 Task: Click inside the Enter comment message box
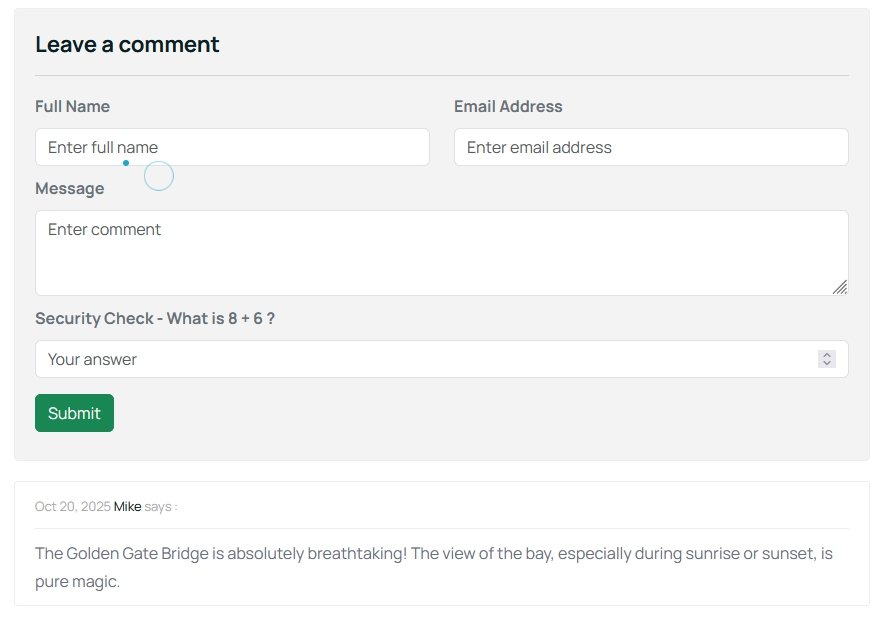pyautogui.click(x=440, y=250)
